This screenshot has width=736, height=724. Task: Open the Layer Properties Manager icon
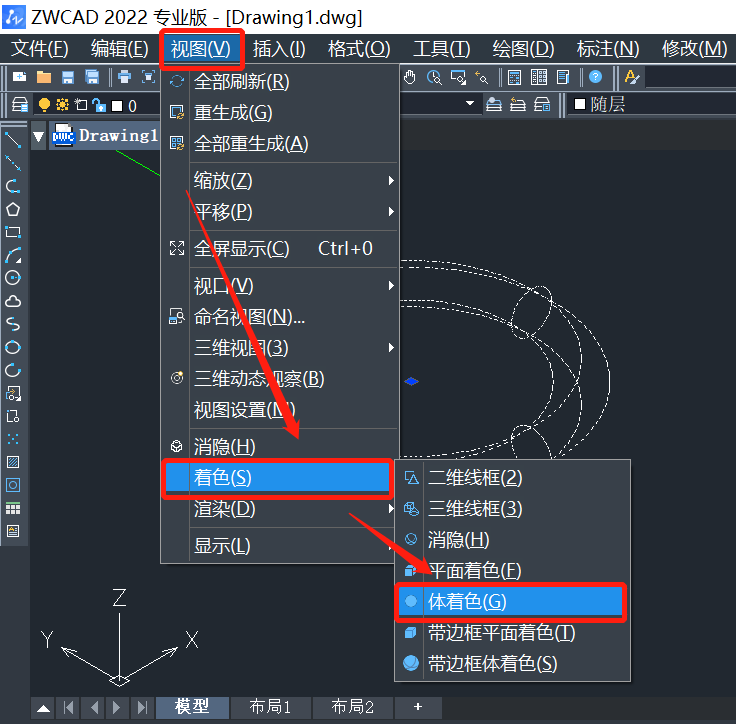(x=20, y=105)
